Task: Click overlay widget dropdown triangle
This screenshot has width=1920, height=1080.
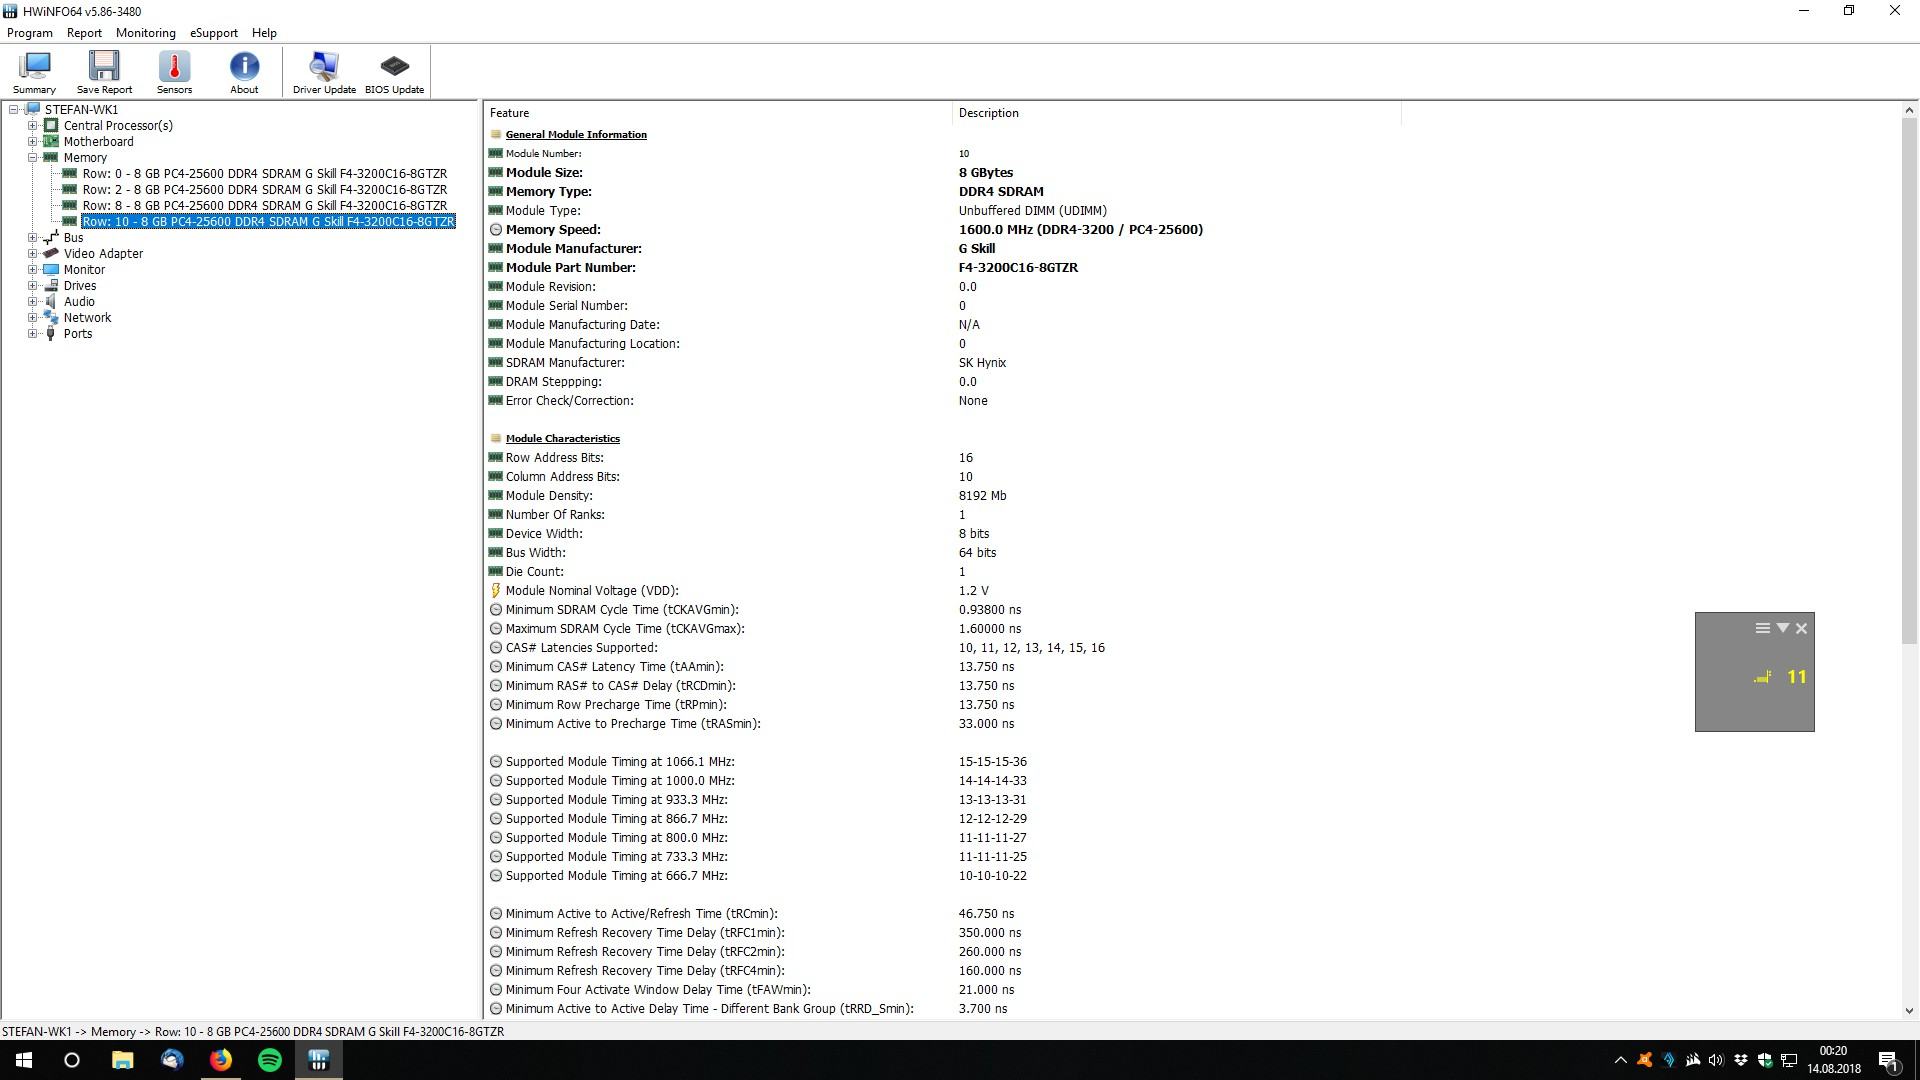Action: (x=1782, y=629)
